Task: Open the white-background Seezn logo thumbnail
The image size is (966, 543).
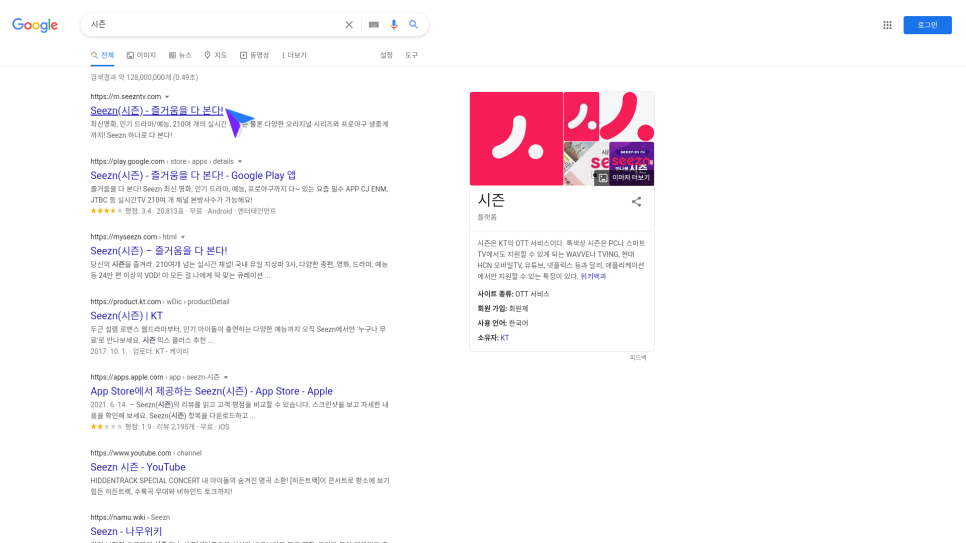Action: pyautogui.click(x=627, y=116)
